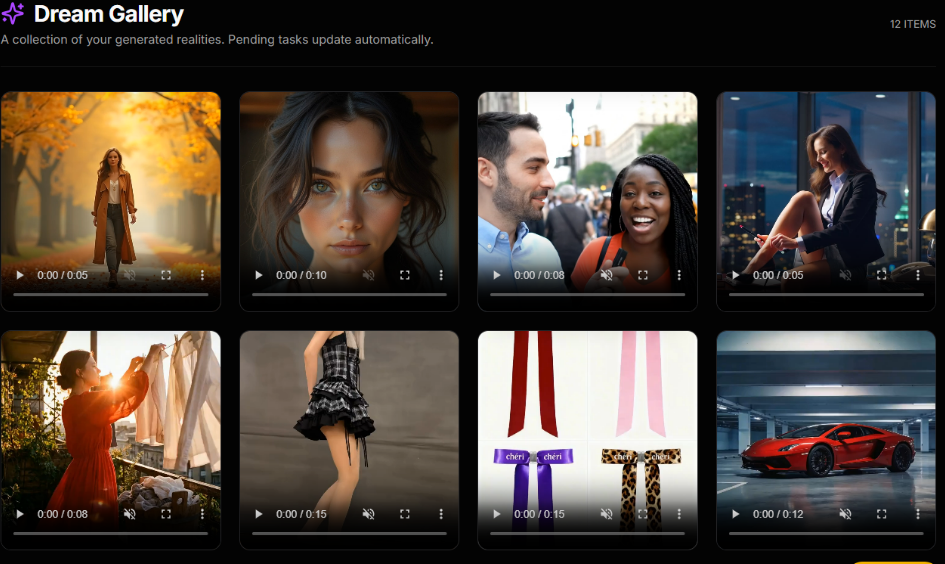Play the ribbon bows video

tap(497, 514)
